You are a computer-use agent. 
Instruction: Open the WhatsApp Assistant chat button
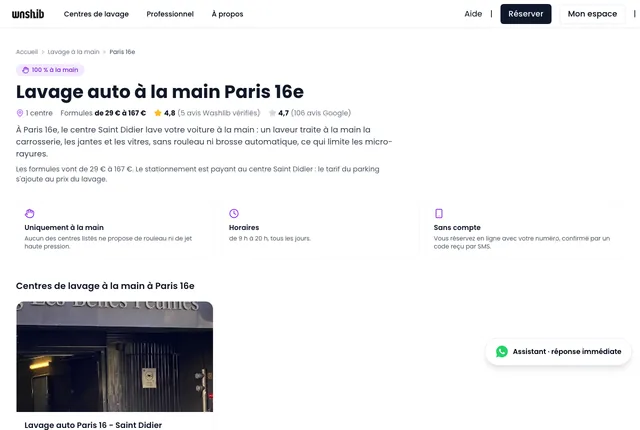(x=558, y=351)
